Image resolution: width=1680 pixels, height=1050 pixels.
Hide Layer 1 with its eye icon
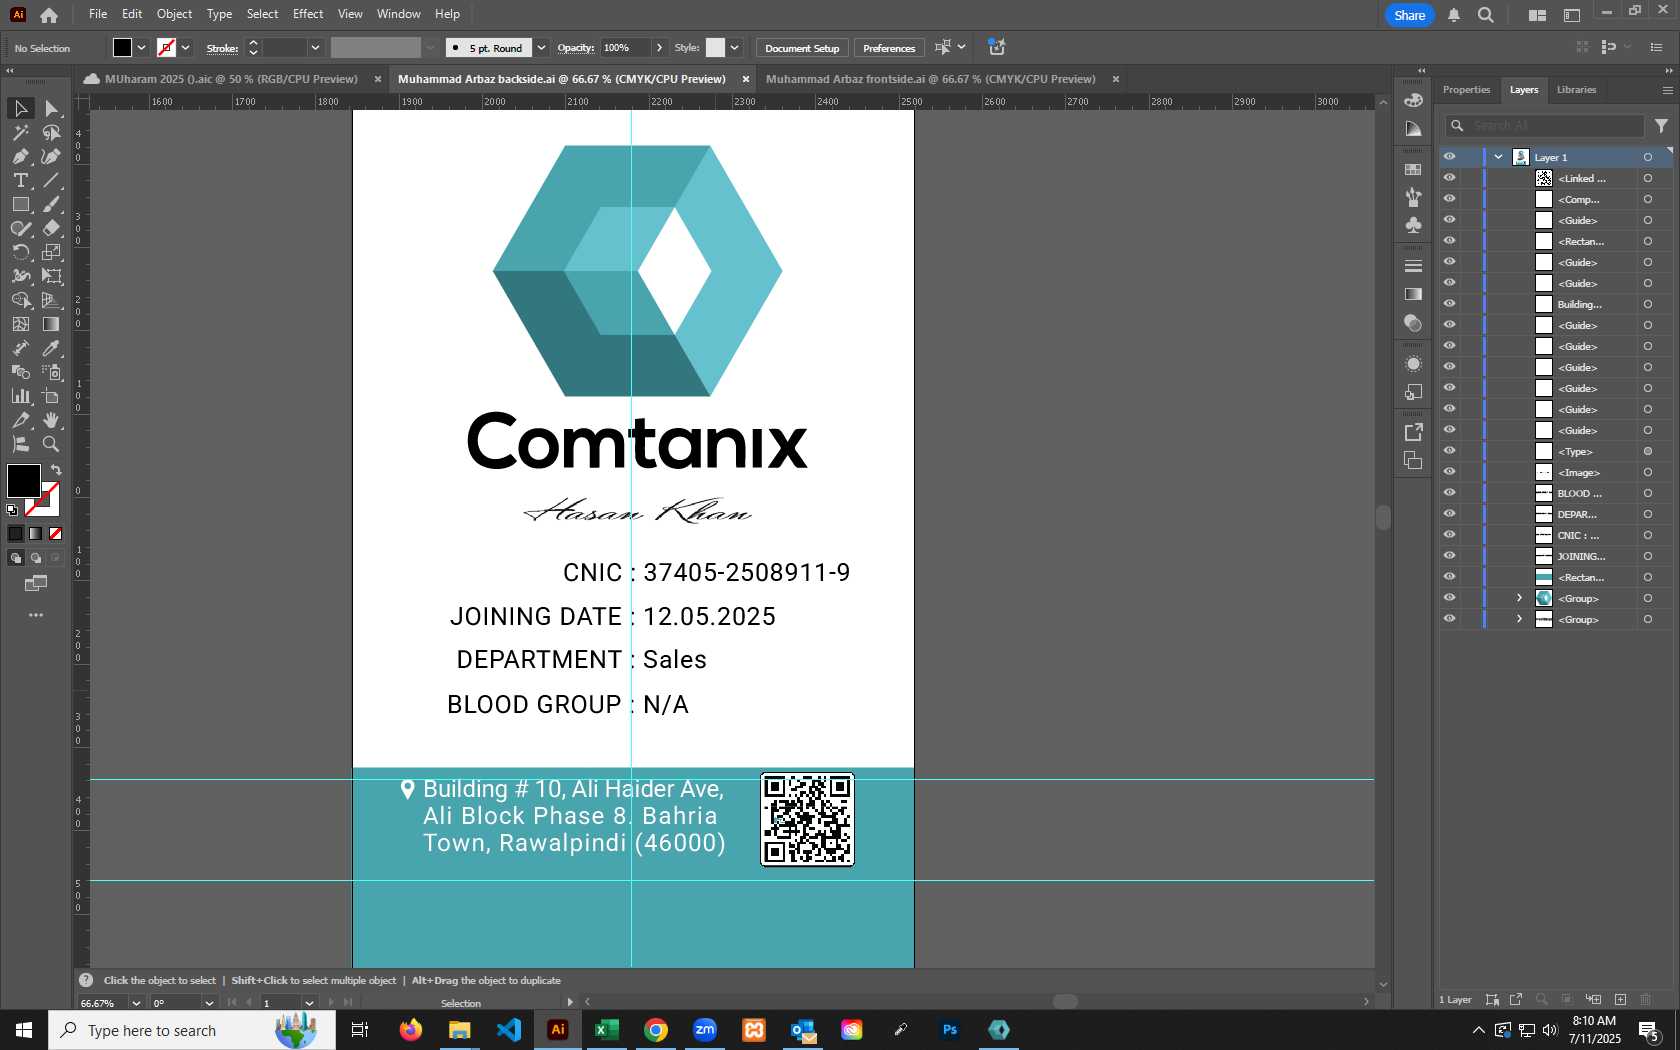(x=1449, y=157)
